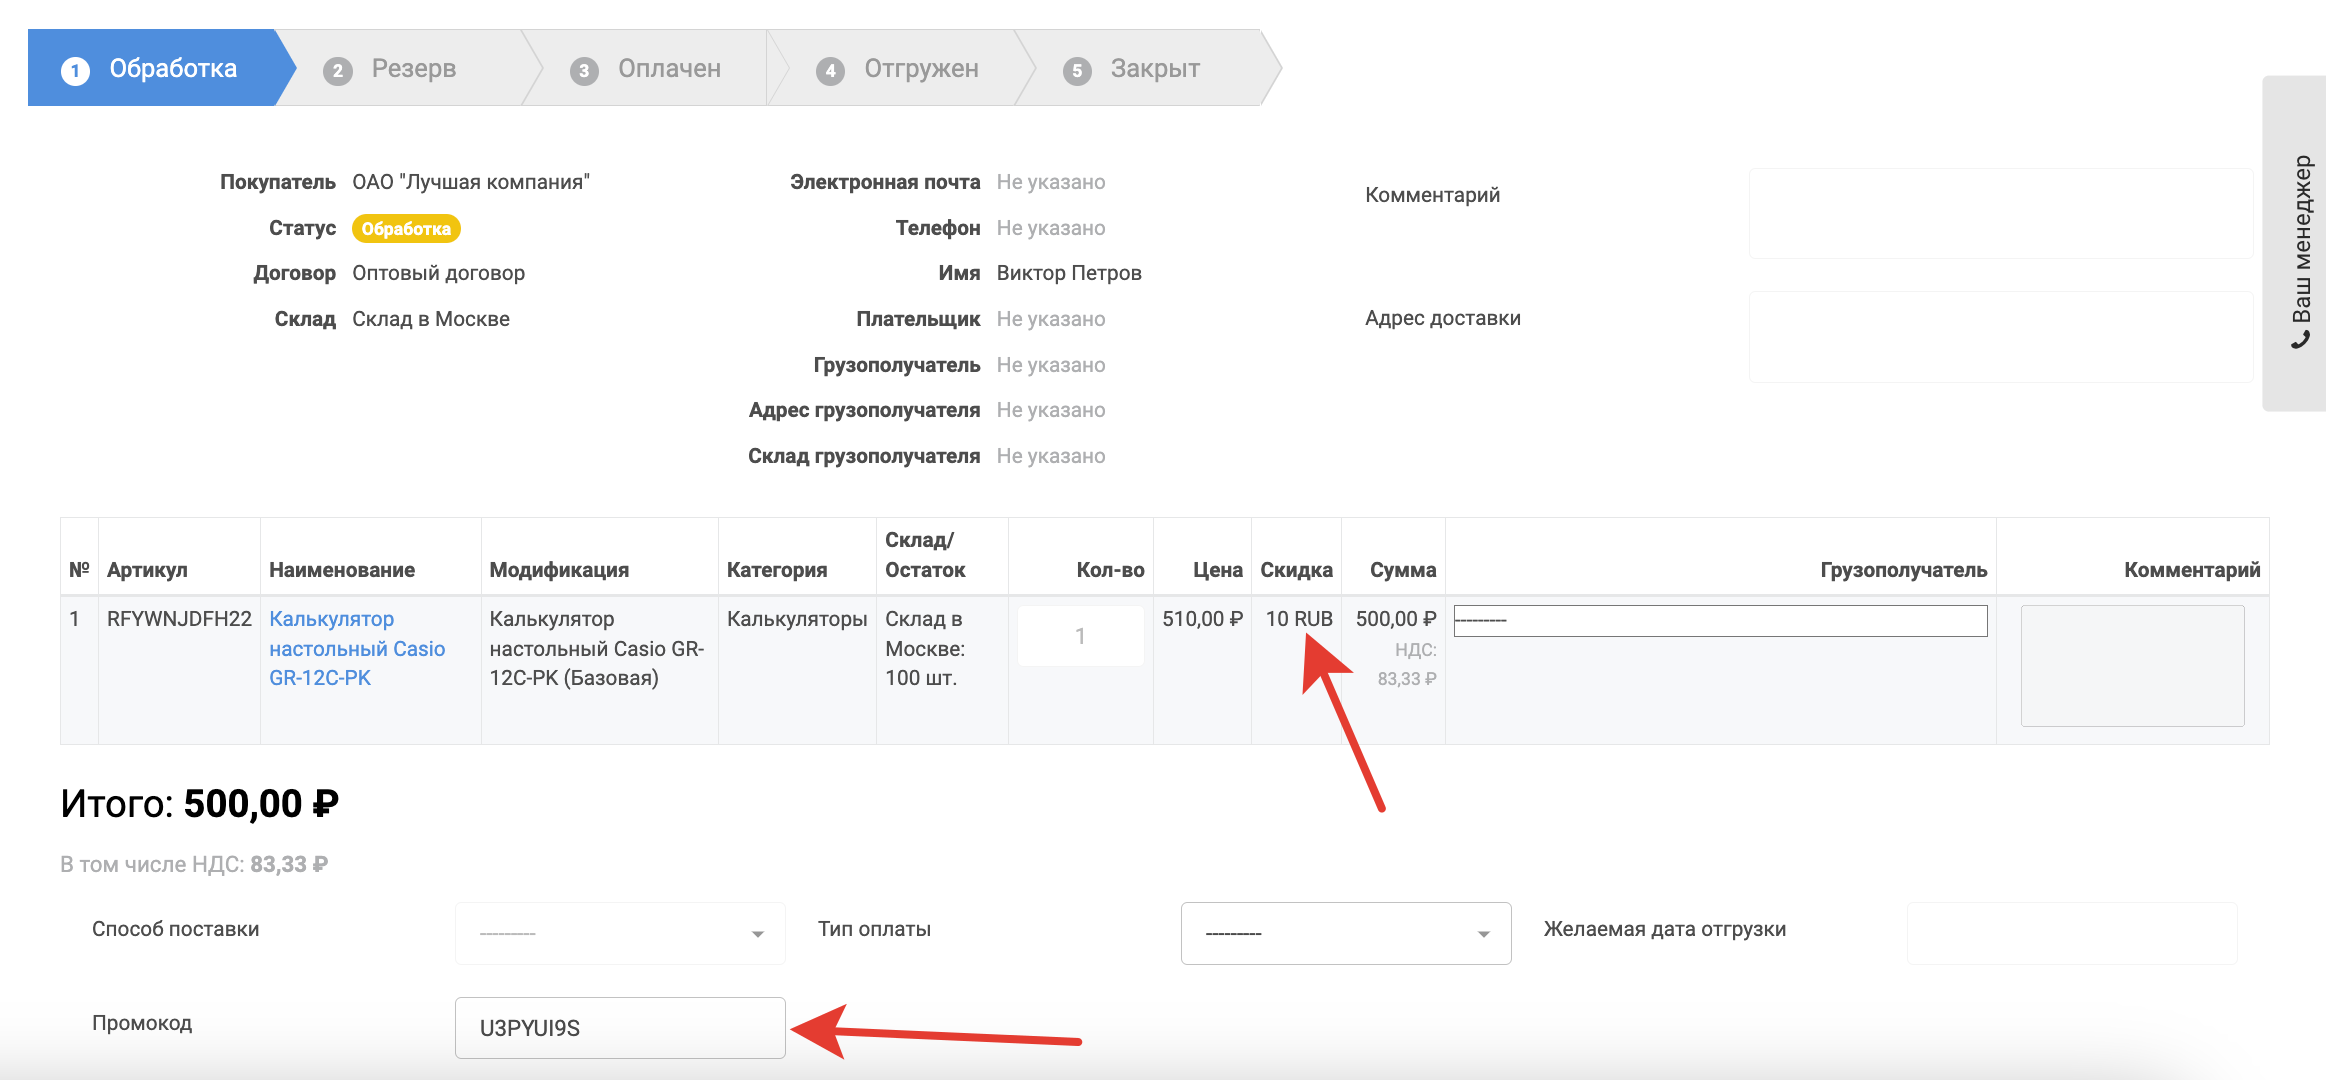Click the step number 1 circle icon
Viewport: 2326px width, 1080px height.
(75, 70)
